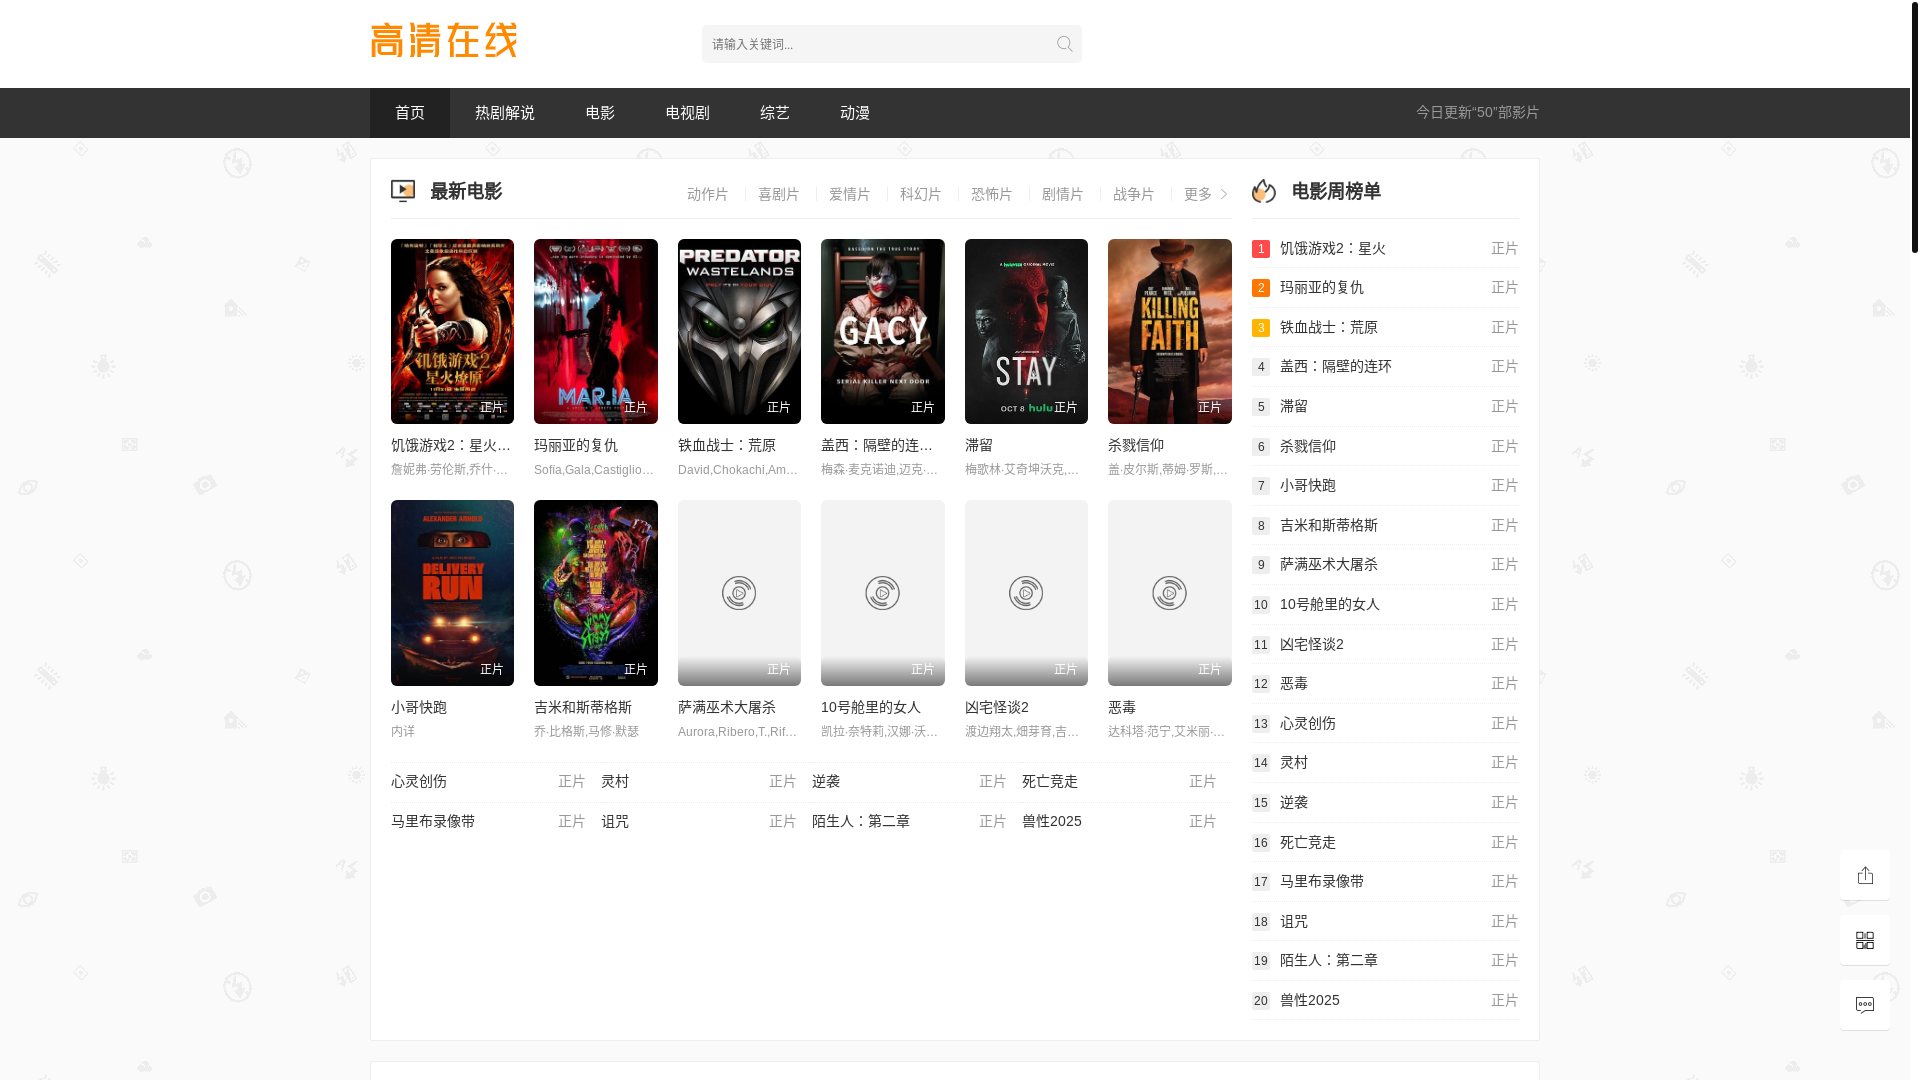Open the MAR.IA movie poster
Image resolution: width=1920 pixels, height=1080 pixels.
(x=596, y=331)
